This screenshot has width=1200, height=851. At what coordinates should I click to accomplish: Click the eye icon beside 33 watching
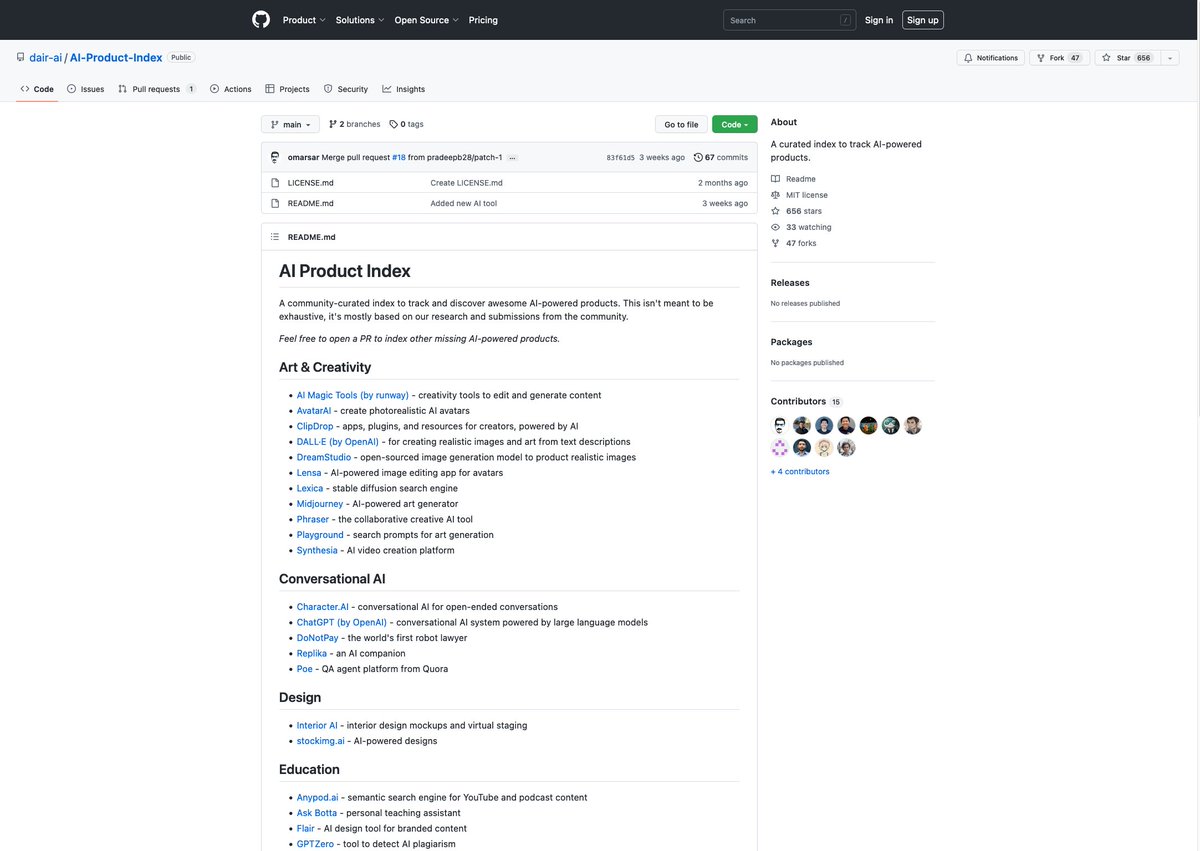coord(775,227)
